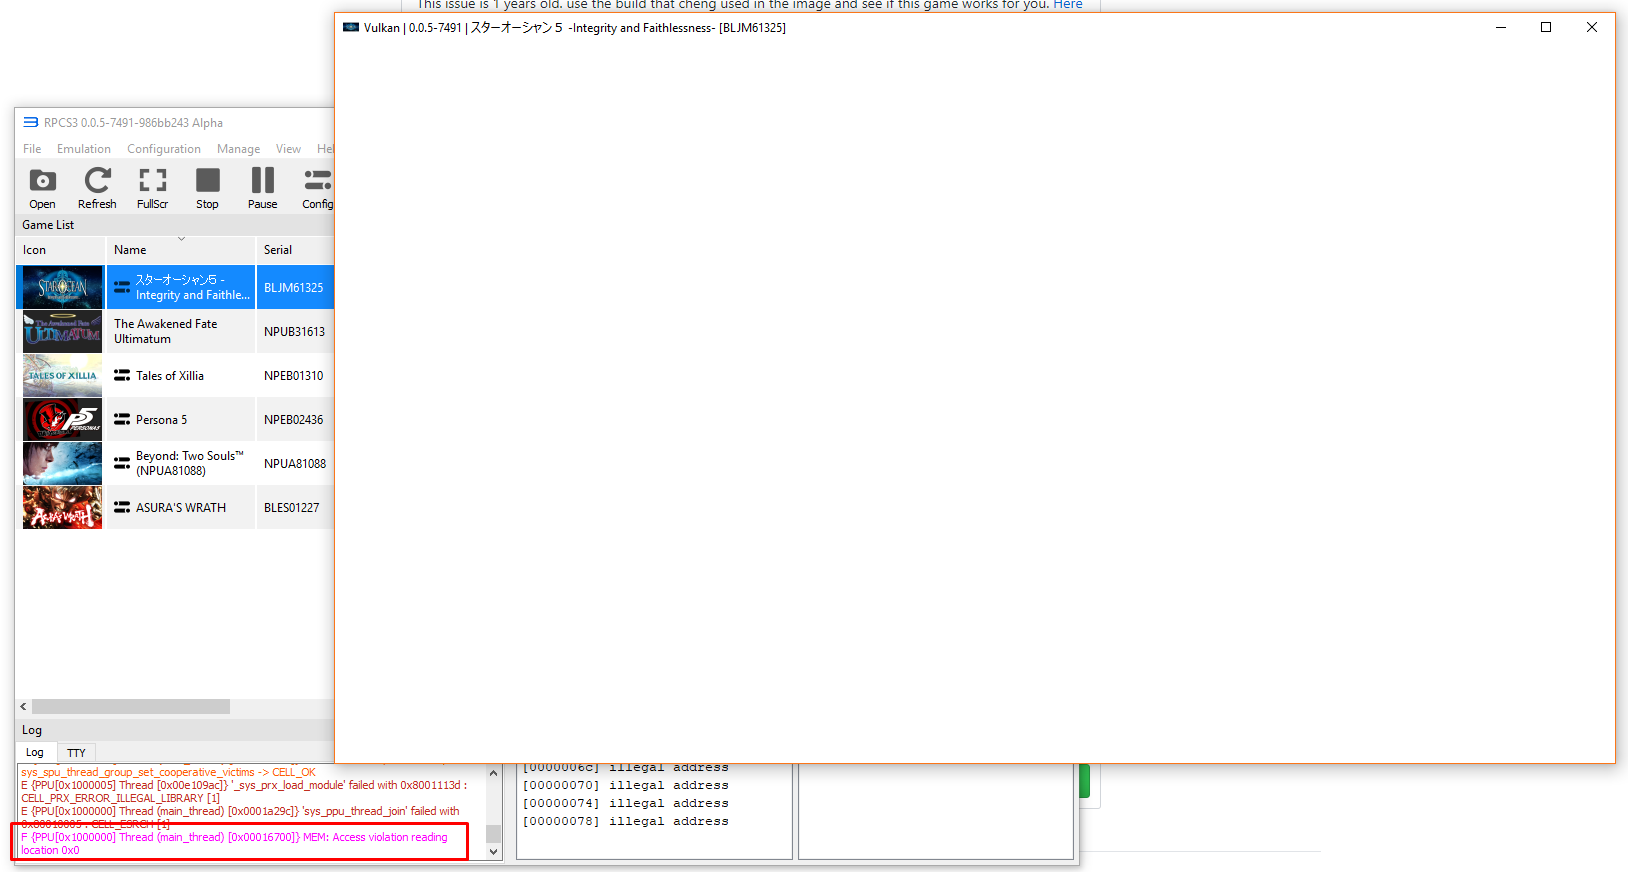Minimize the Vulkan game window
Screen dimensions: 1628x872
point(1500,27)
